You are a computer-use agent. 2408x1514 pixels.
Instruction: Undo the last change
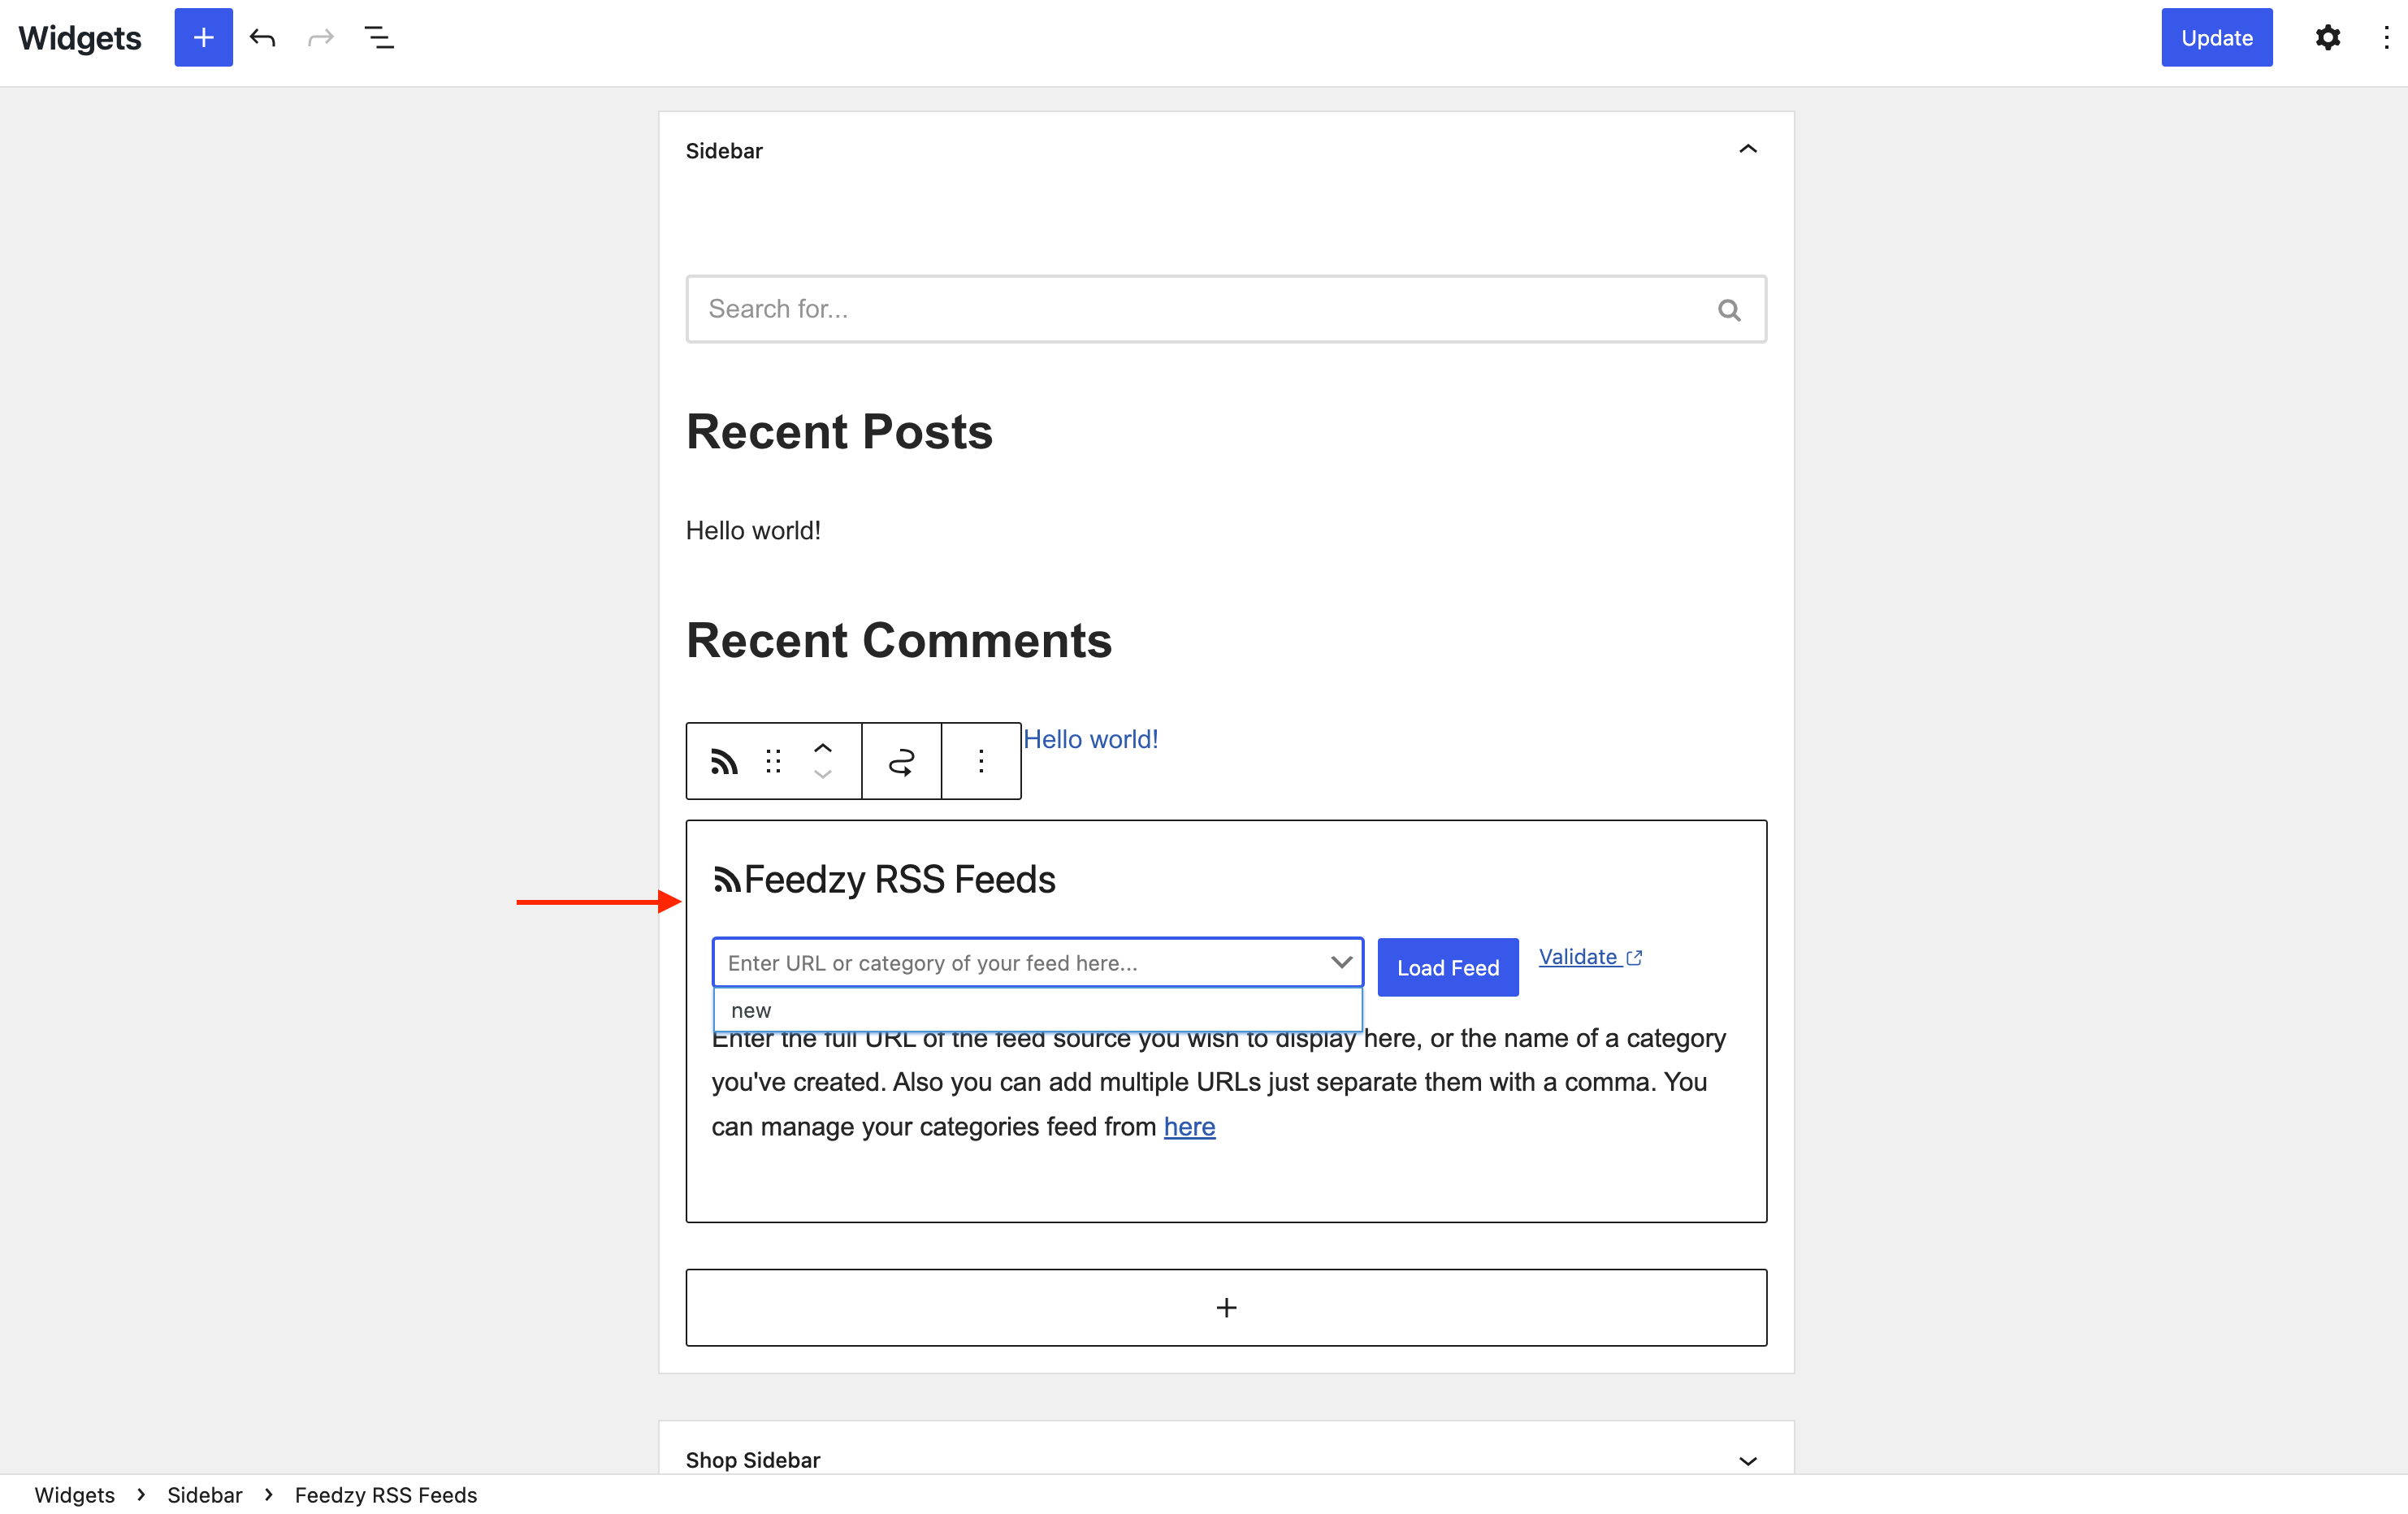click(262, 38)
